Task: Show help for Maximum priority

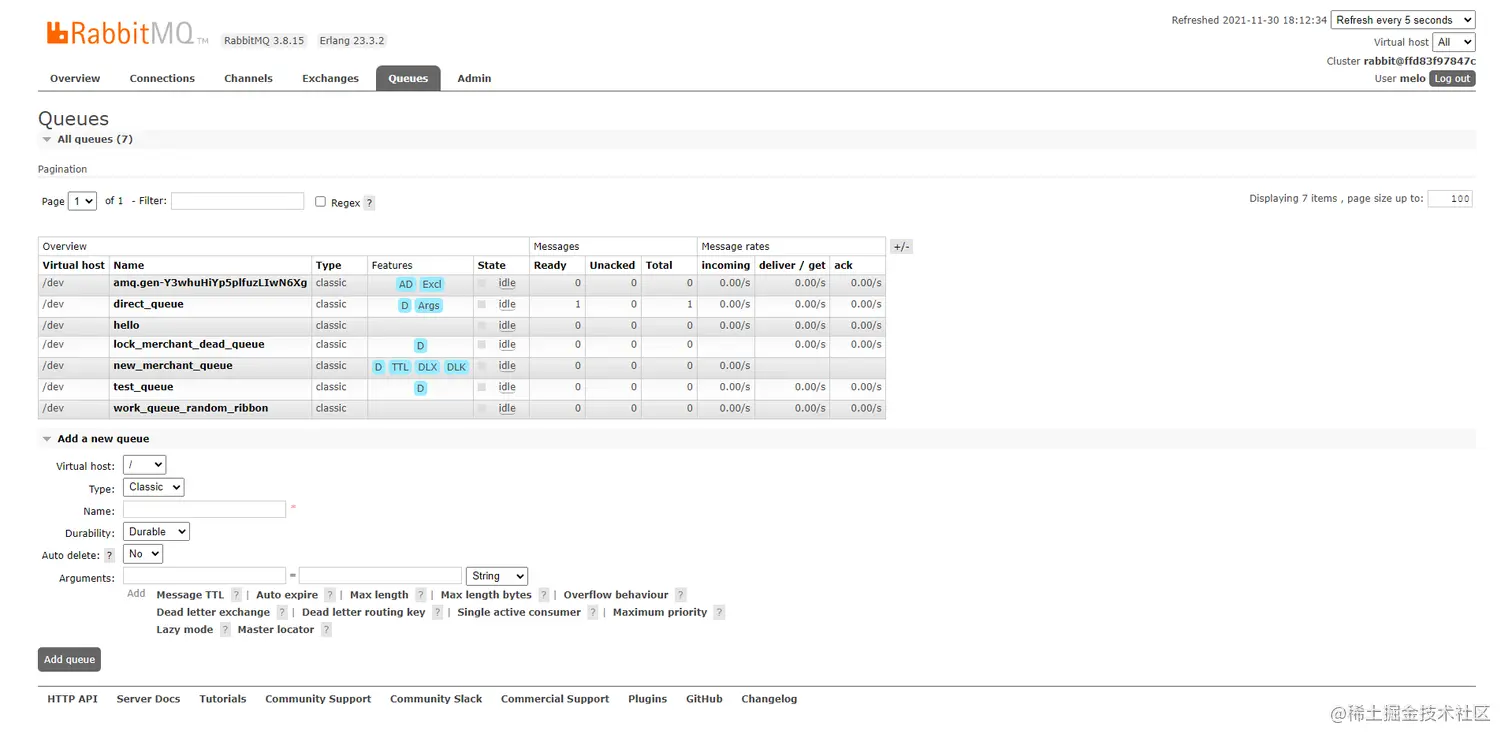Action: 719,613
